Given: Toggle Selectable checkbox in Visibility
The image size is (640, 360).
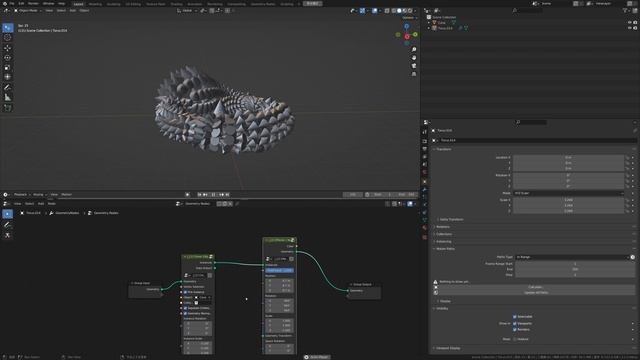Looking at the screenshot, I should (x=515, y=316).
